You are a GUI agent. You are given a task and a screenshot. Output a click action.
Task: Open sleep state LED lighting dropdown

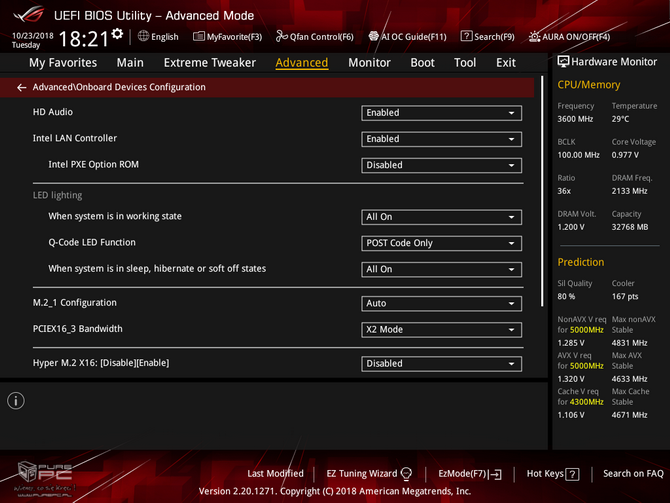tap(441, 269)
